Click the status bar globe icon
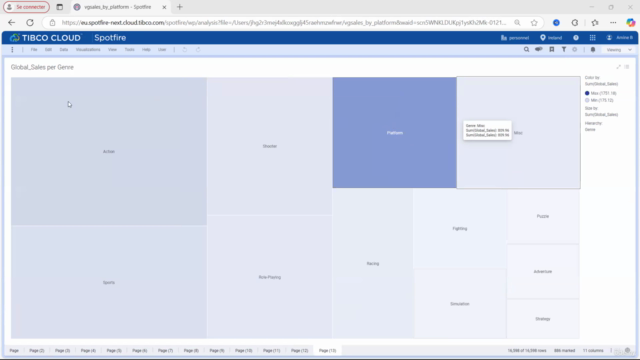The width and height of the screenshot is (640, 360). tap(627, 350)
